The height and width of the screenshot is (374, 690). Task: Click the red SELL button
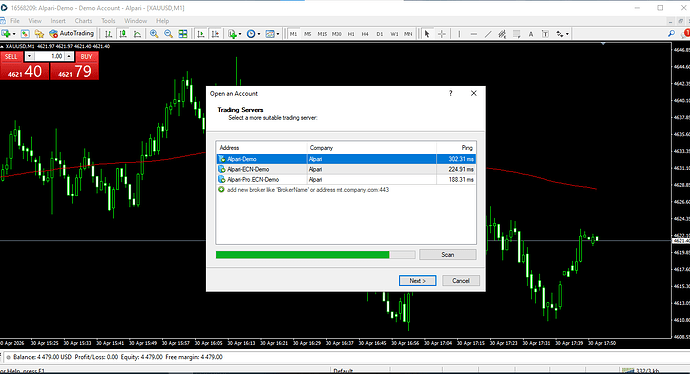tap(11, 56)
